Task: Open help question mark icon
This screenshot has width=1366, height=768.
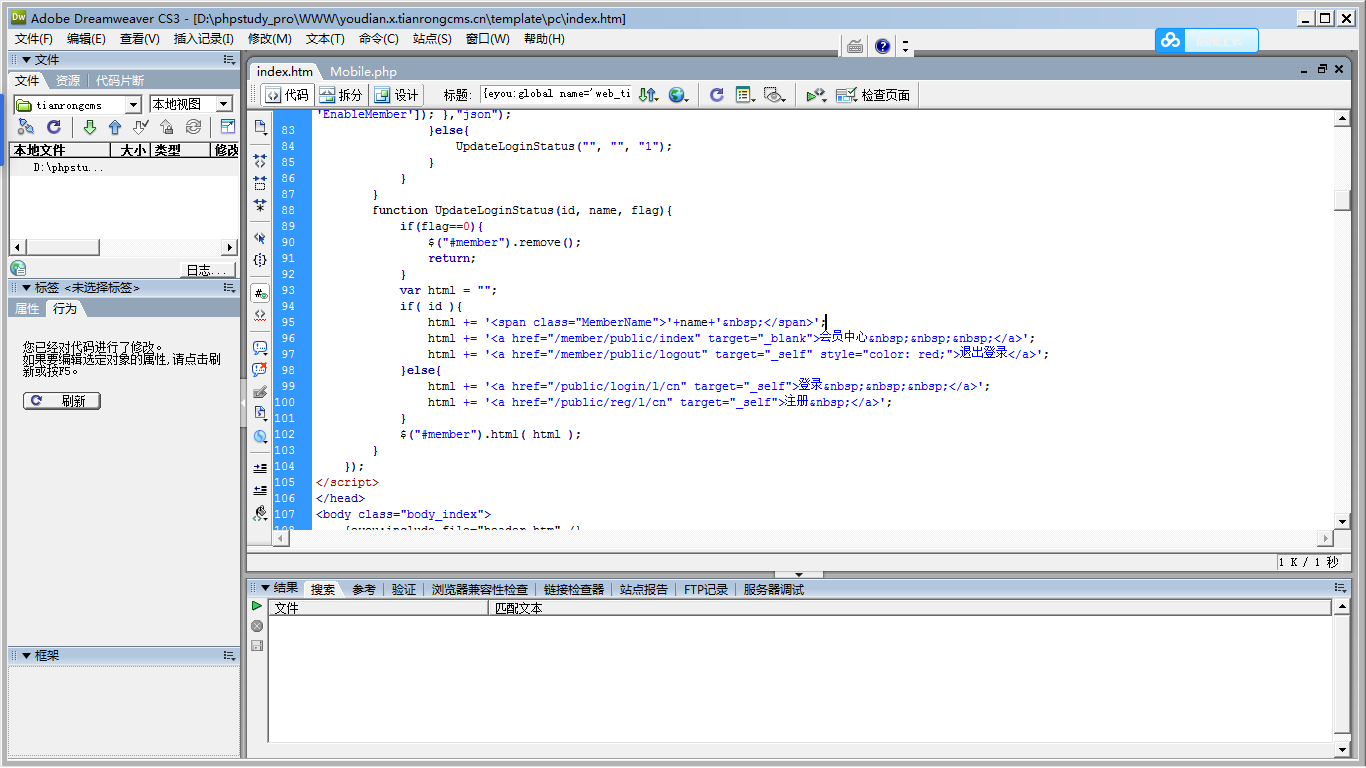Action: point(882,46)
